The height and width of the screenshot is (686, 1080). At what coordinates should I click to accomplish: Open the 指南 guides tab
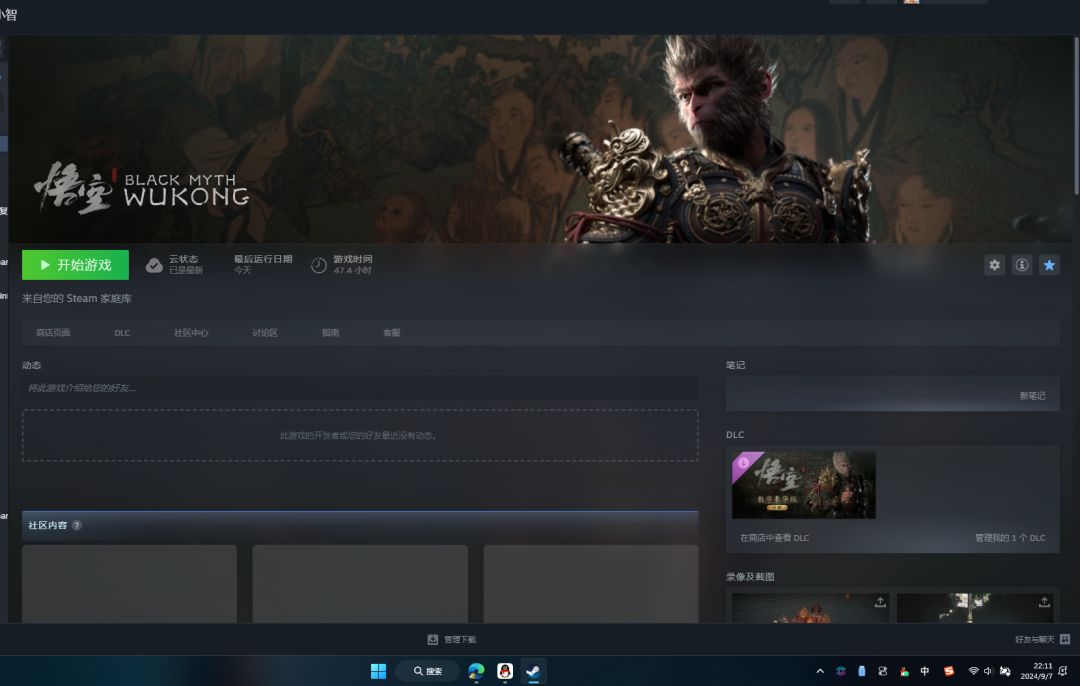click(x=331, y=333)
